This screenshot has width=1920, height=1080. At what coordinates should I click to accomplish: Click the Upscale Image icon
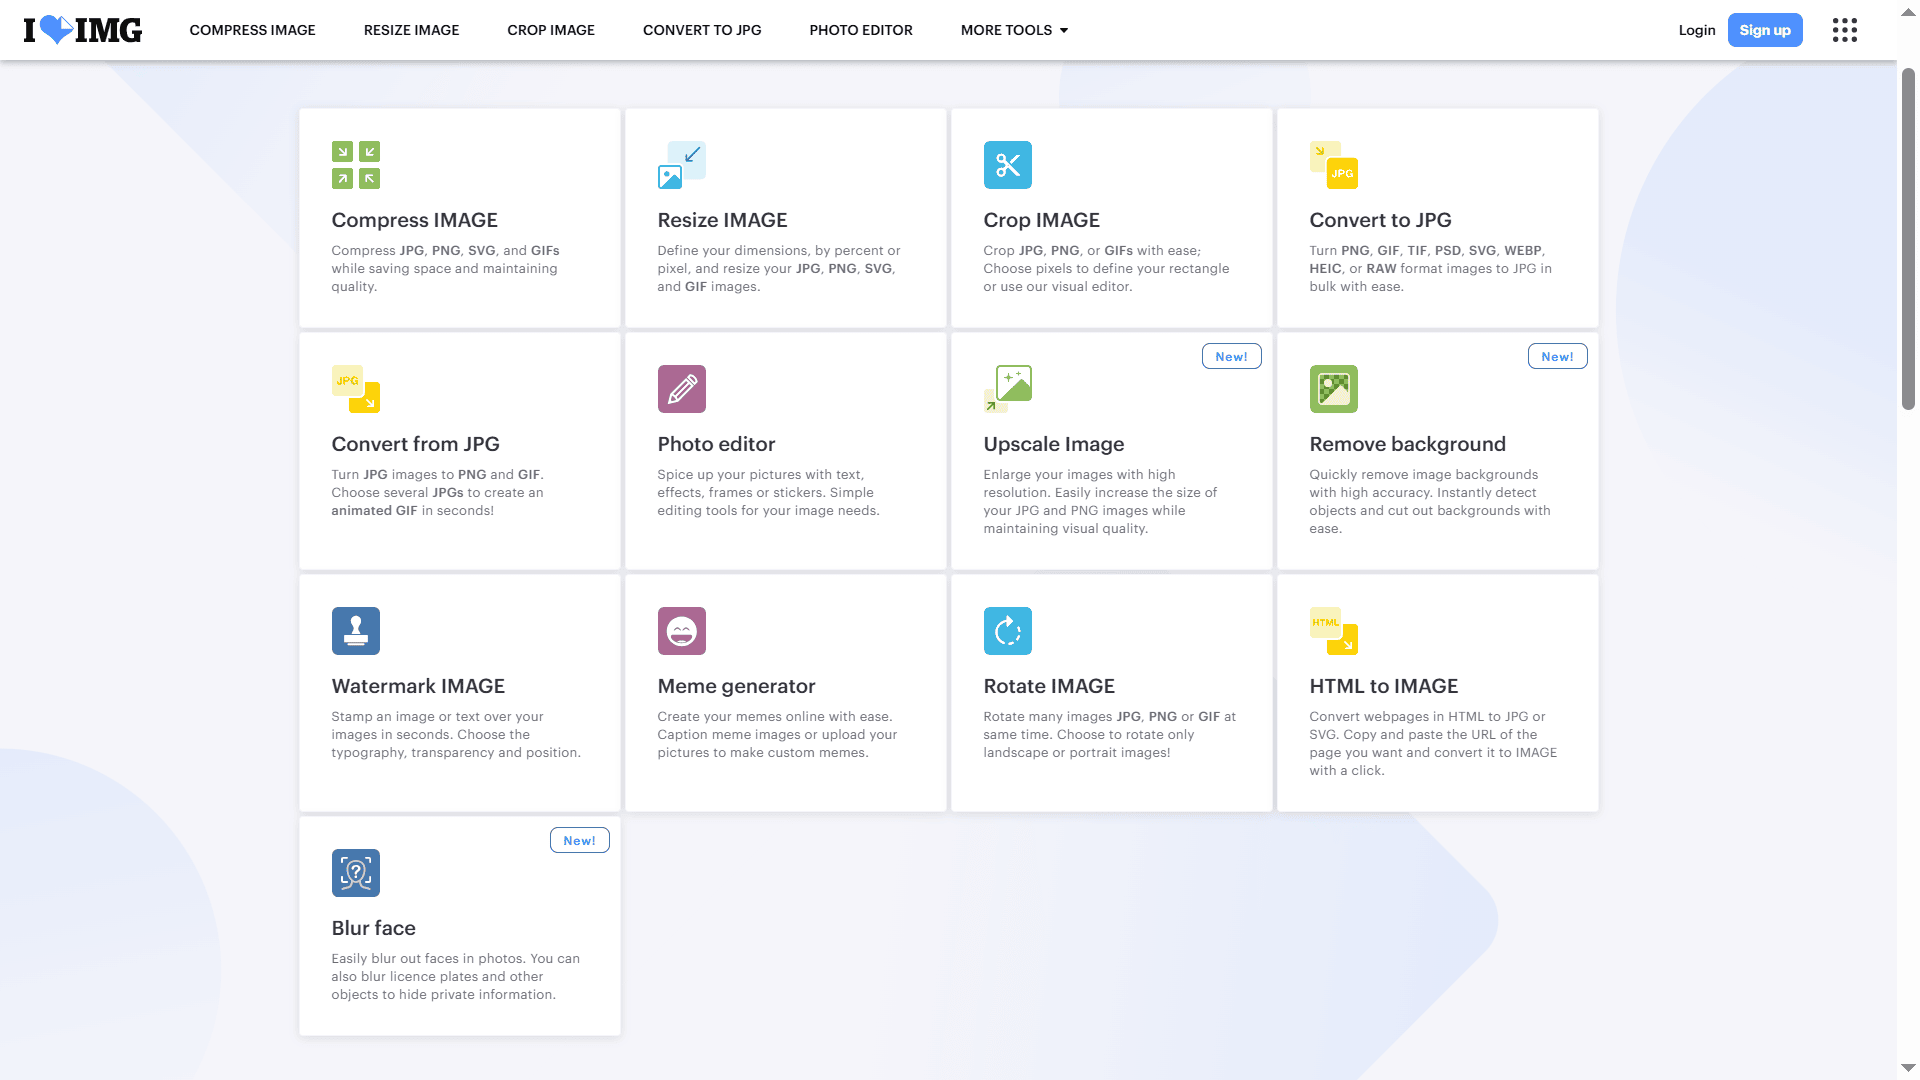coord(1007,389)
